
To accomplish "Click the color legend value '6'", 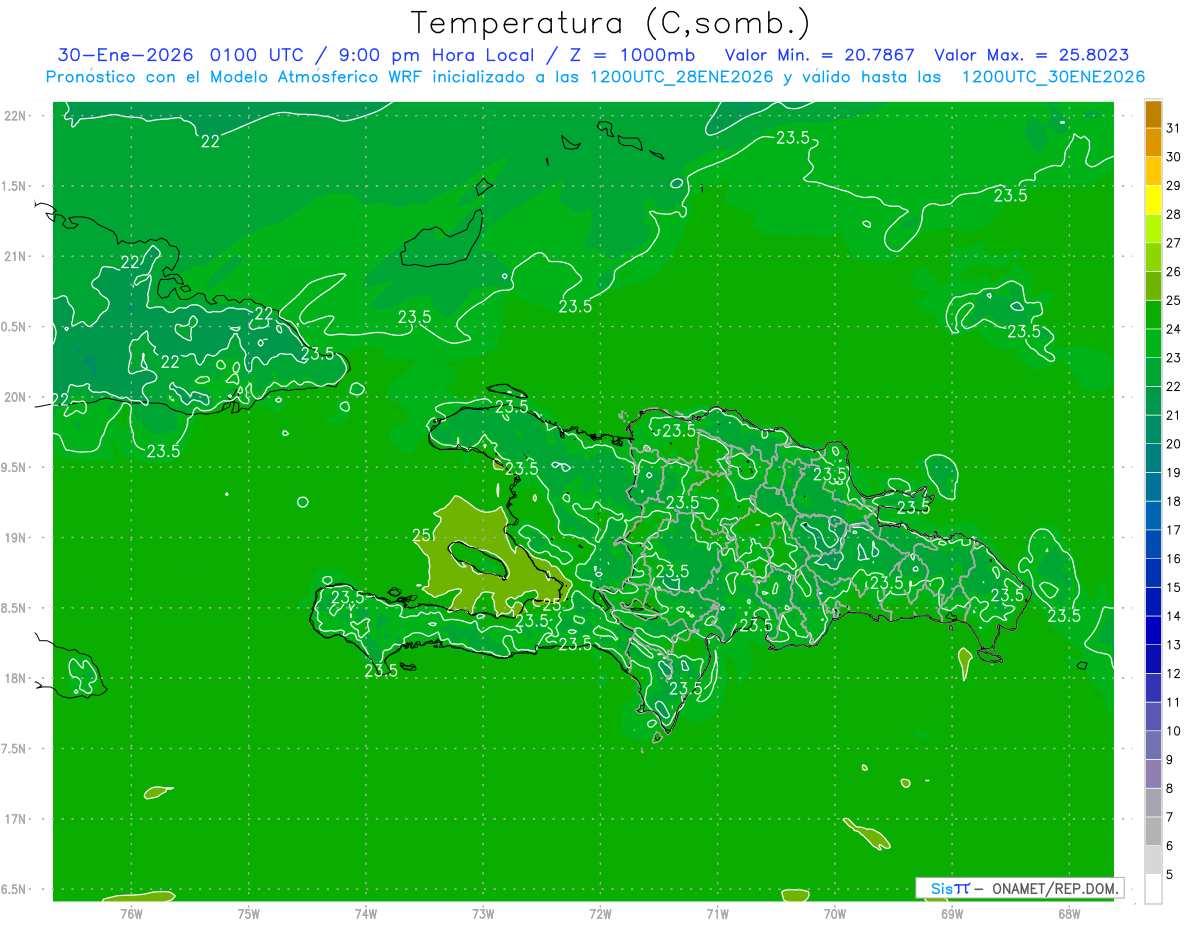I will pyautogui.click(x=1169, y=846).
